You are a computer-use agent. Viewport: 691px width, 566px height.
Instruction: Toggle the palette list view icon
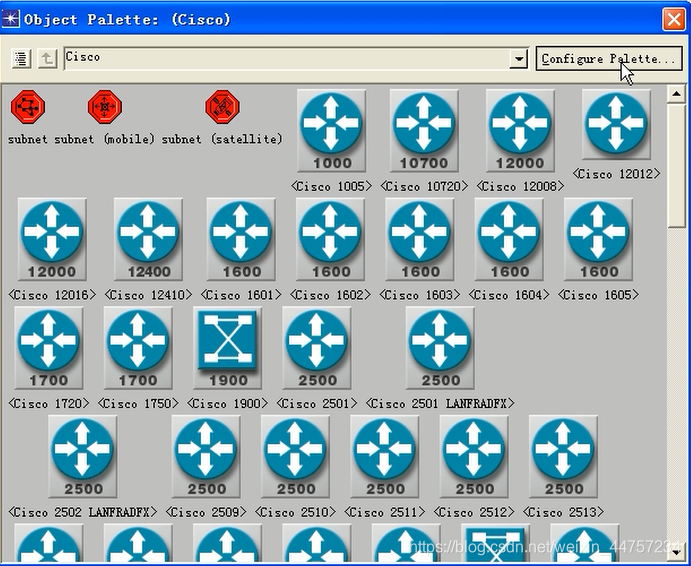(21, 59)
